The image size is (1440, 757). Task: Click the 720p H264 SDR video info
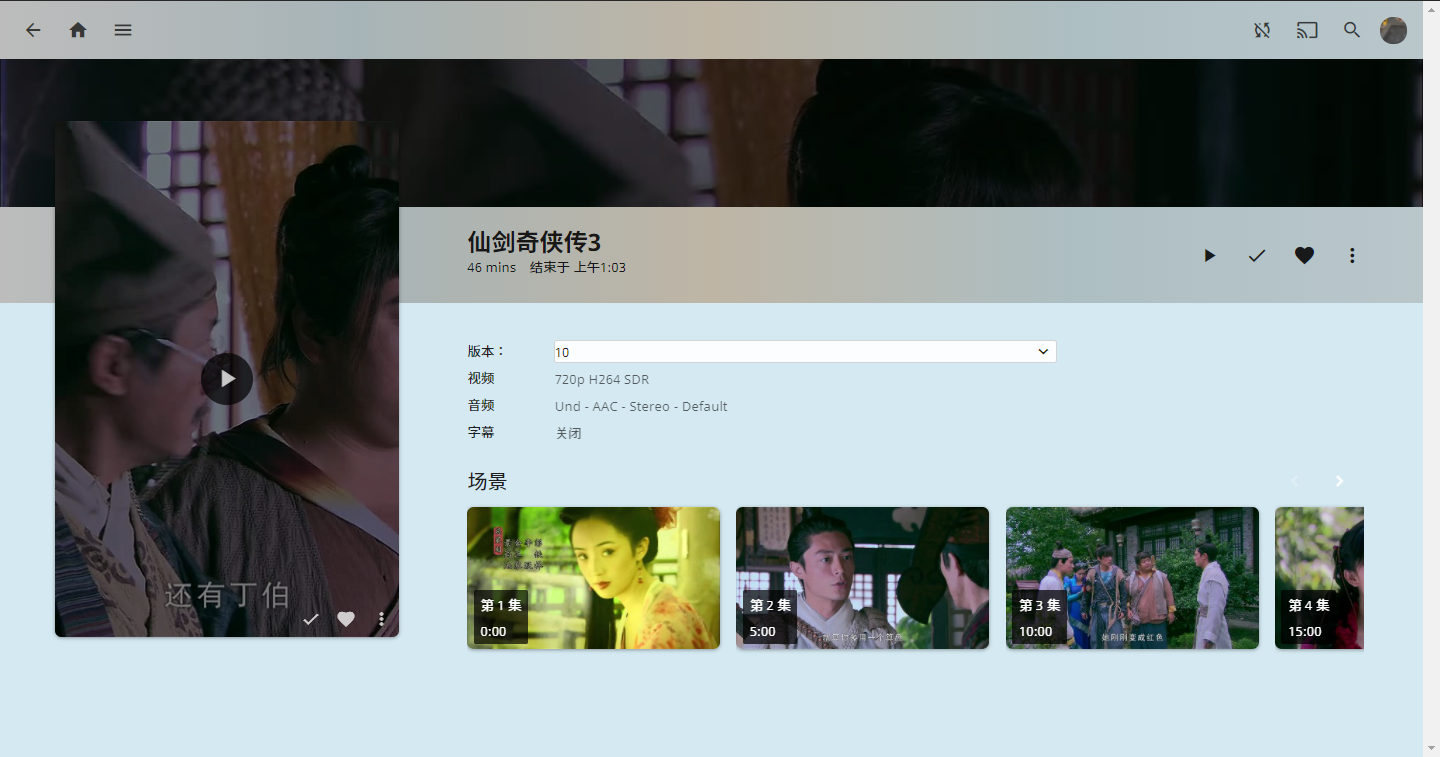pos(602,380)
